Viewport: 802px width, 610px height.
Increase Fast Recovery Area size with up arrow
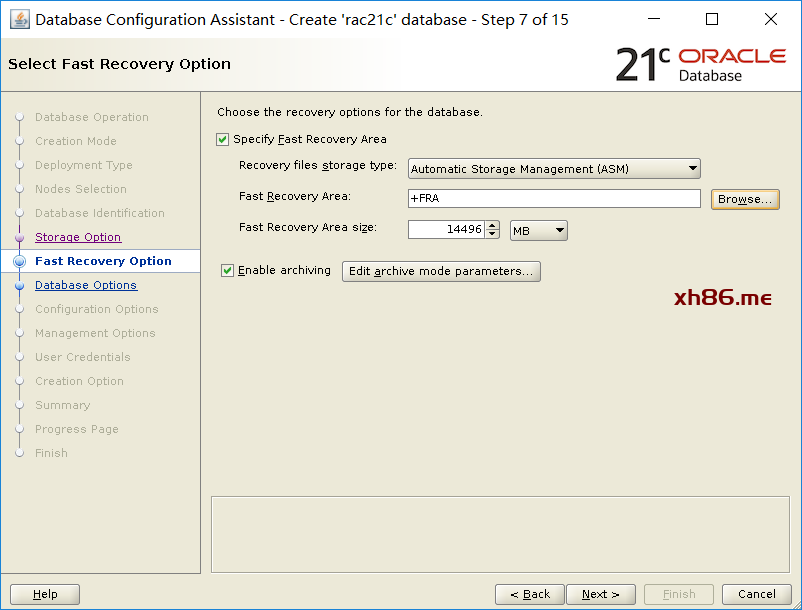point(492,225)
